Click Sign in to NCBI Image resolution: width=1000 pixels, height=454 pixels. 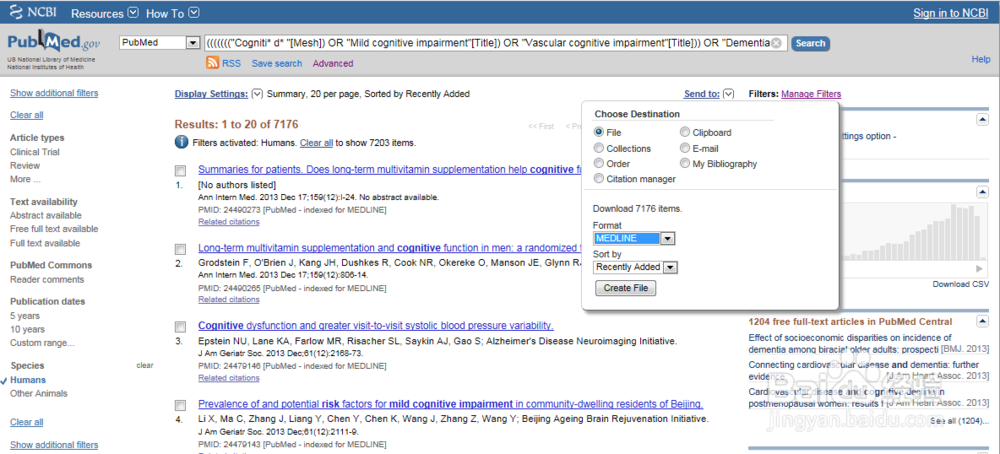(952, 13)
